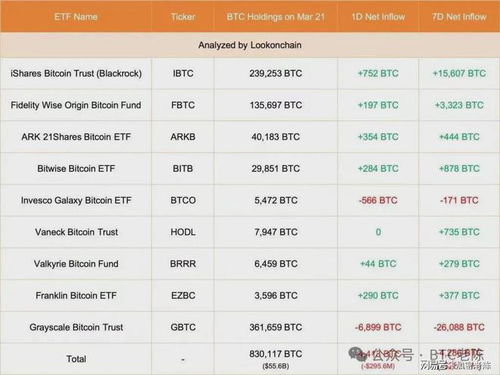Select Valkyrie Bitcoin Fund row name
The image size is (500, 375).
(76, 264)
